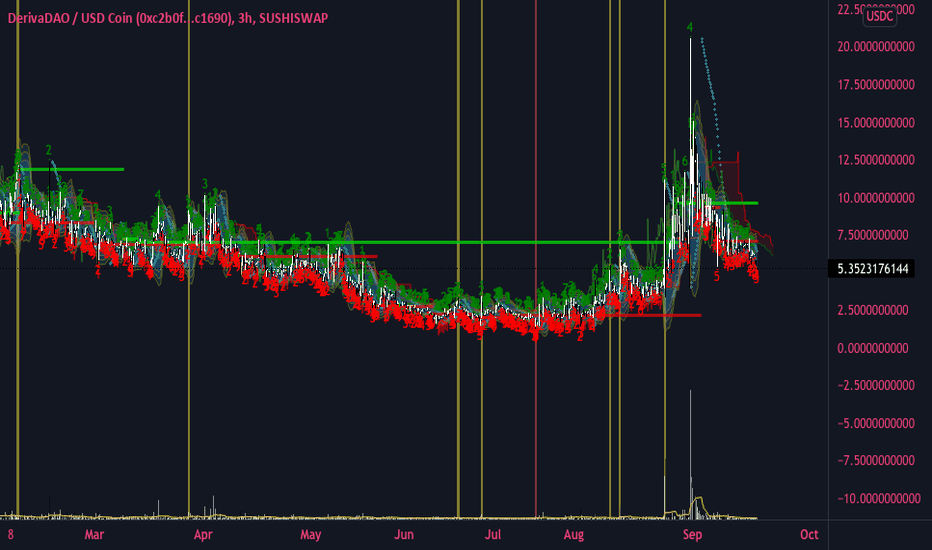The height and width of the screenshot is (550, 932).
Task: Click the May label on time axis
Action: pyautogui.click(x=310, y=535)
